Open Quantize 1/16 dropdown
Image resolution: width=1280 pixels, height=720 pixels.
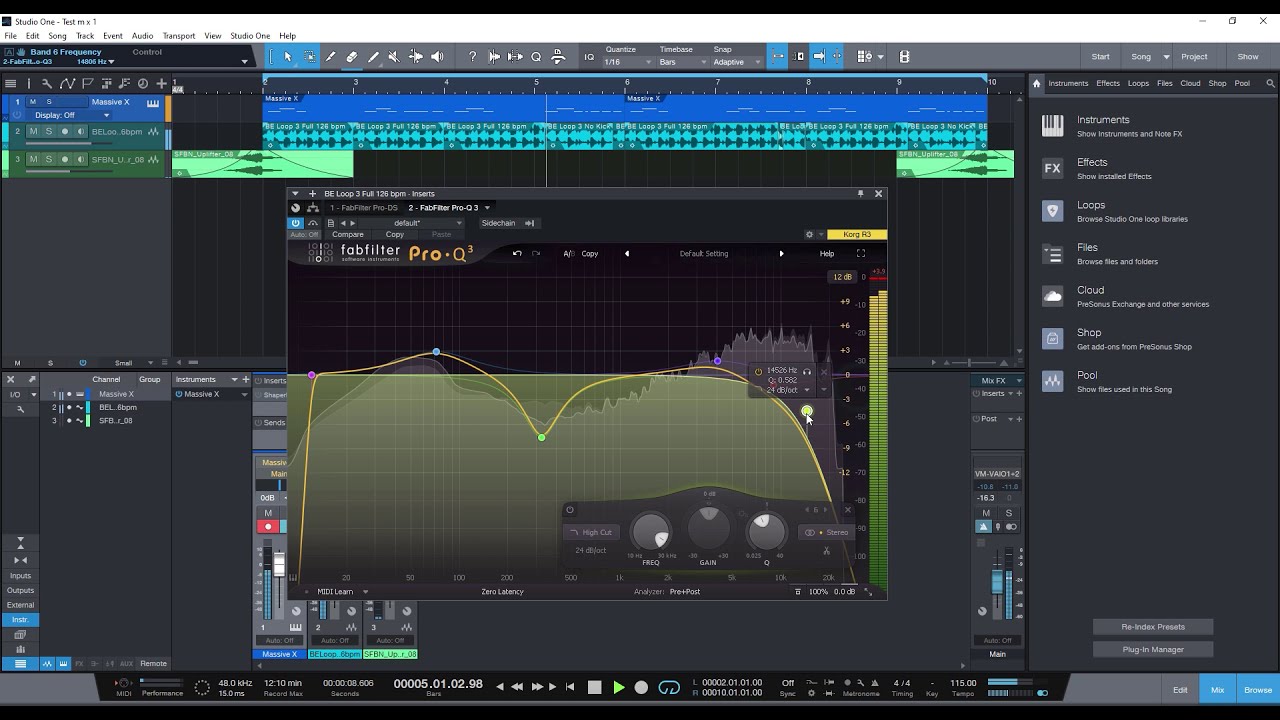[x=627, y=62]
